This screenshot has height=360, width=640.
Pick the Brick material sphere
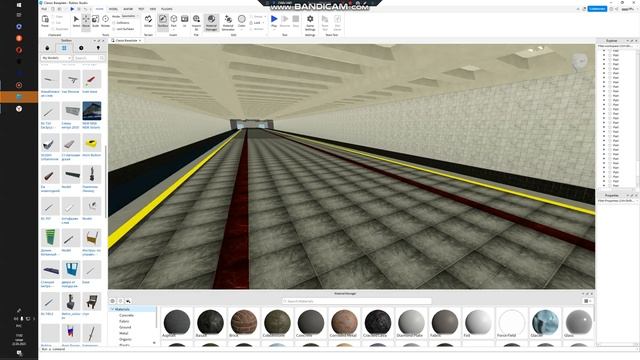click(244, 322)
